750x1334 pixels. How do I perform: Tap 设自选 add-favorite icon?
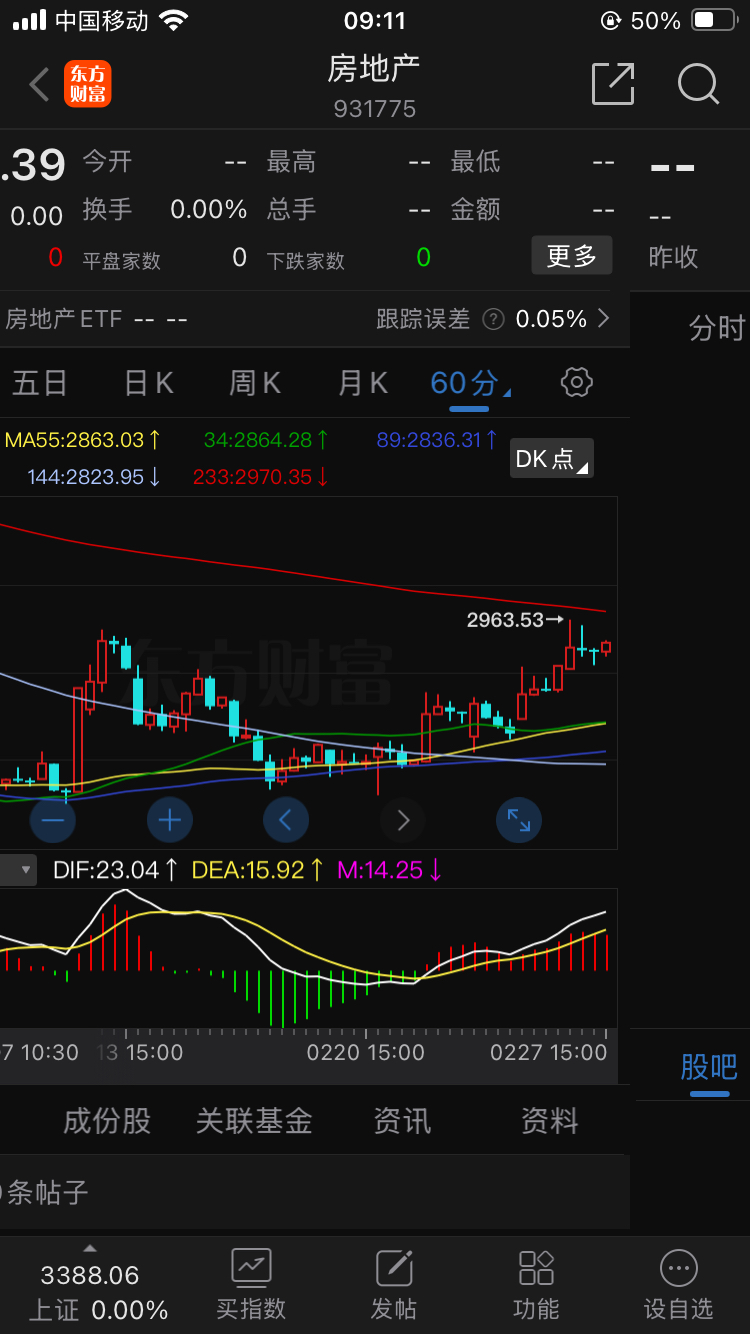coord(679,1267)
